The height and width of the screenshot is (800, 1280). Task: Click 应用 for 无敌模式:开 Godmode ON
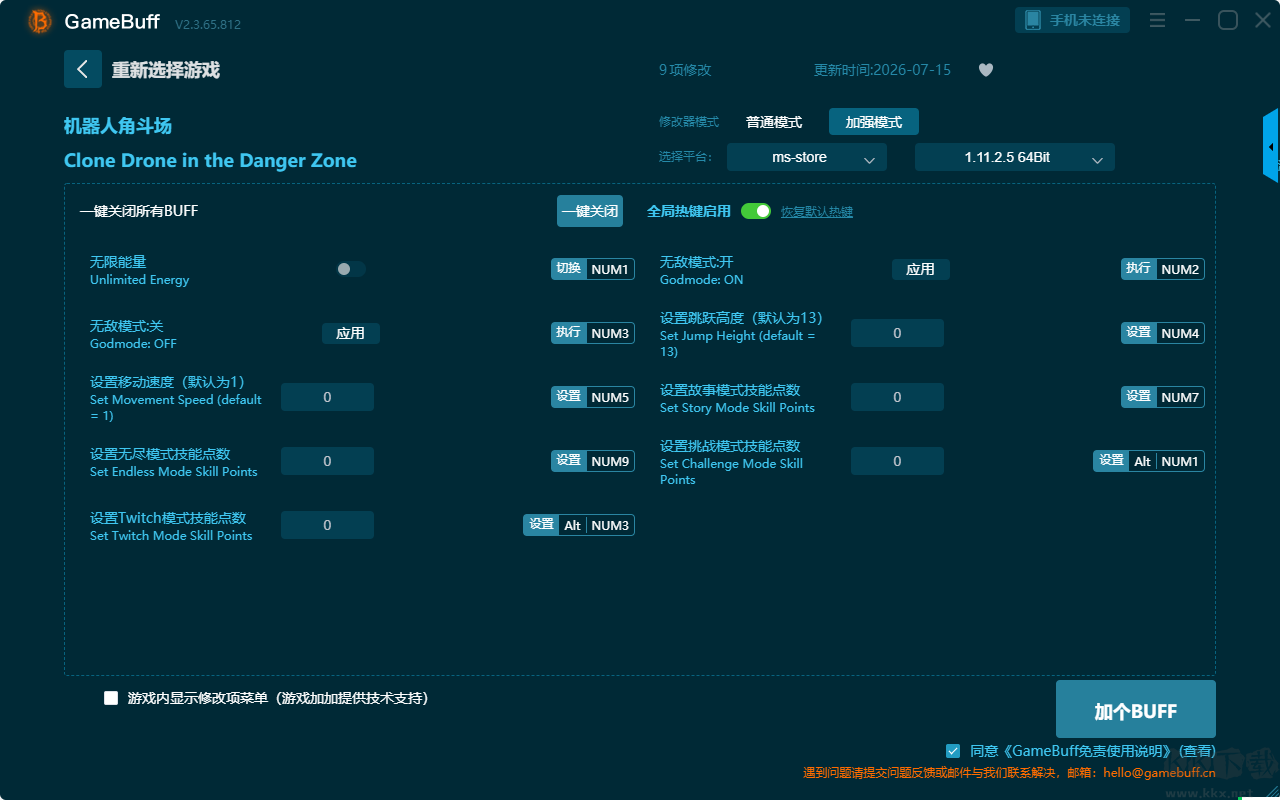921,269
